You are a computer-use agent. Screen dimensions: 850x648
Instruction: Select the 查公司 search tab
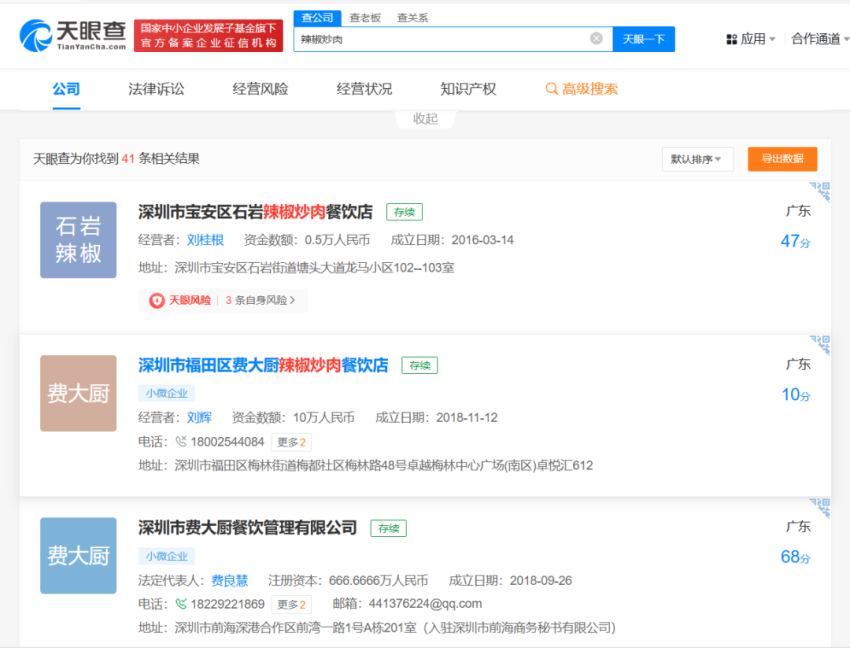tap(317, 17)
